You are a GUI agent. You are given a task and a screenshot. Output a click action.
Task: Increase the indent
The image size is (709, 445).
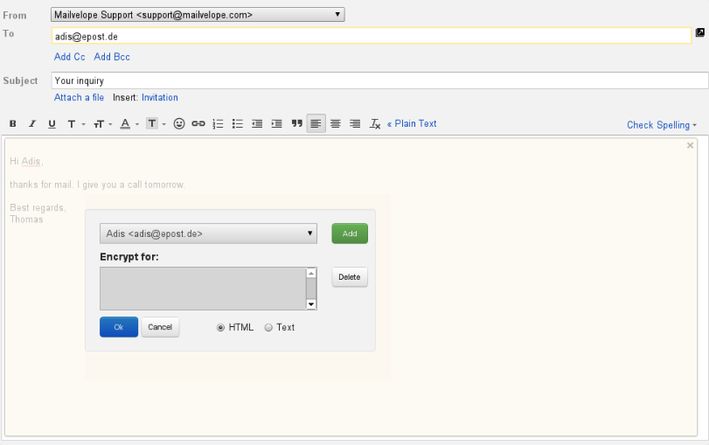coord(277,123)
